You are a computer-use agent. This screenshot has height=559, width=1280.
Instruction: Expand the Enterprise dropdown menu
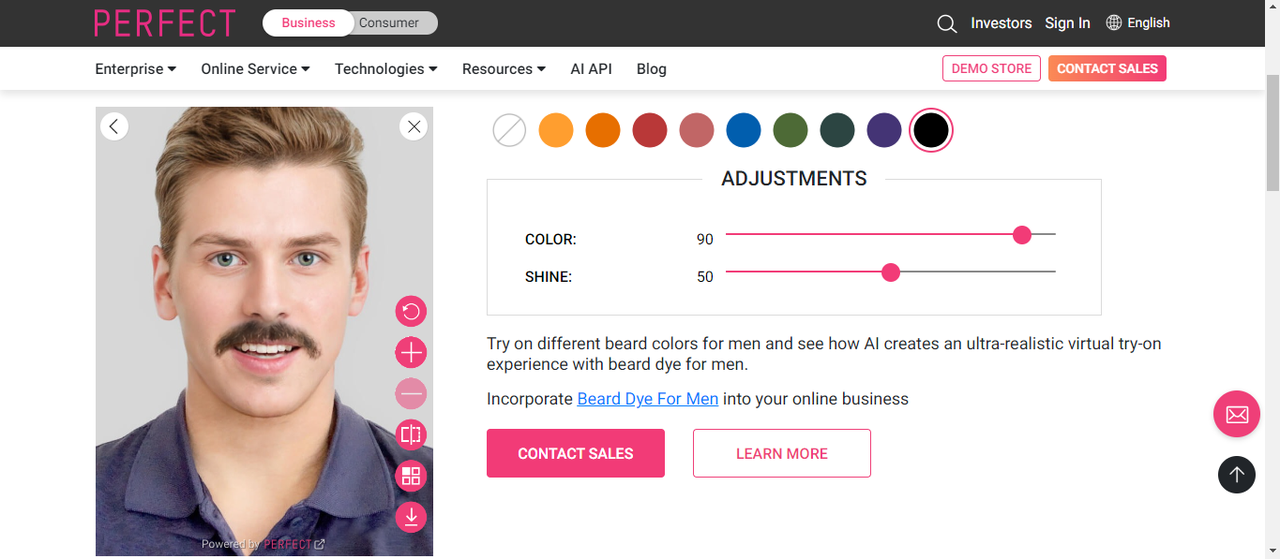pos(136,69)
